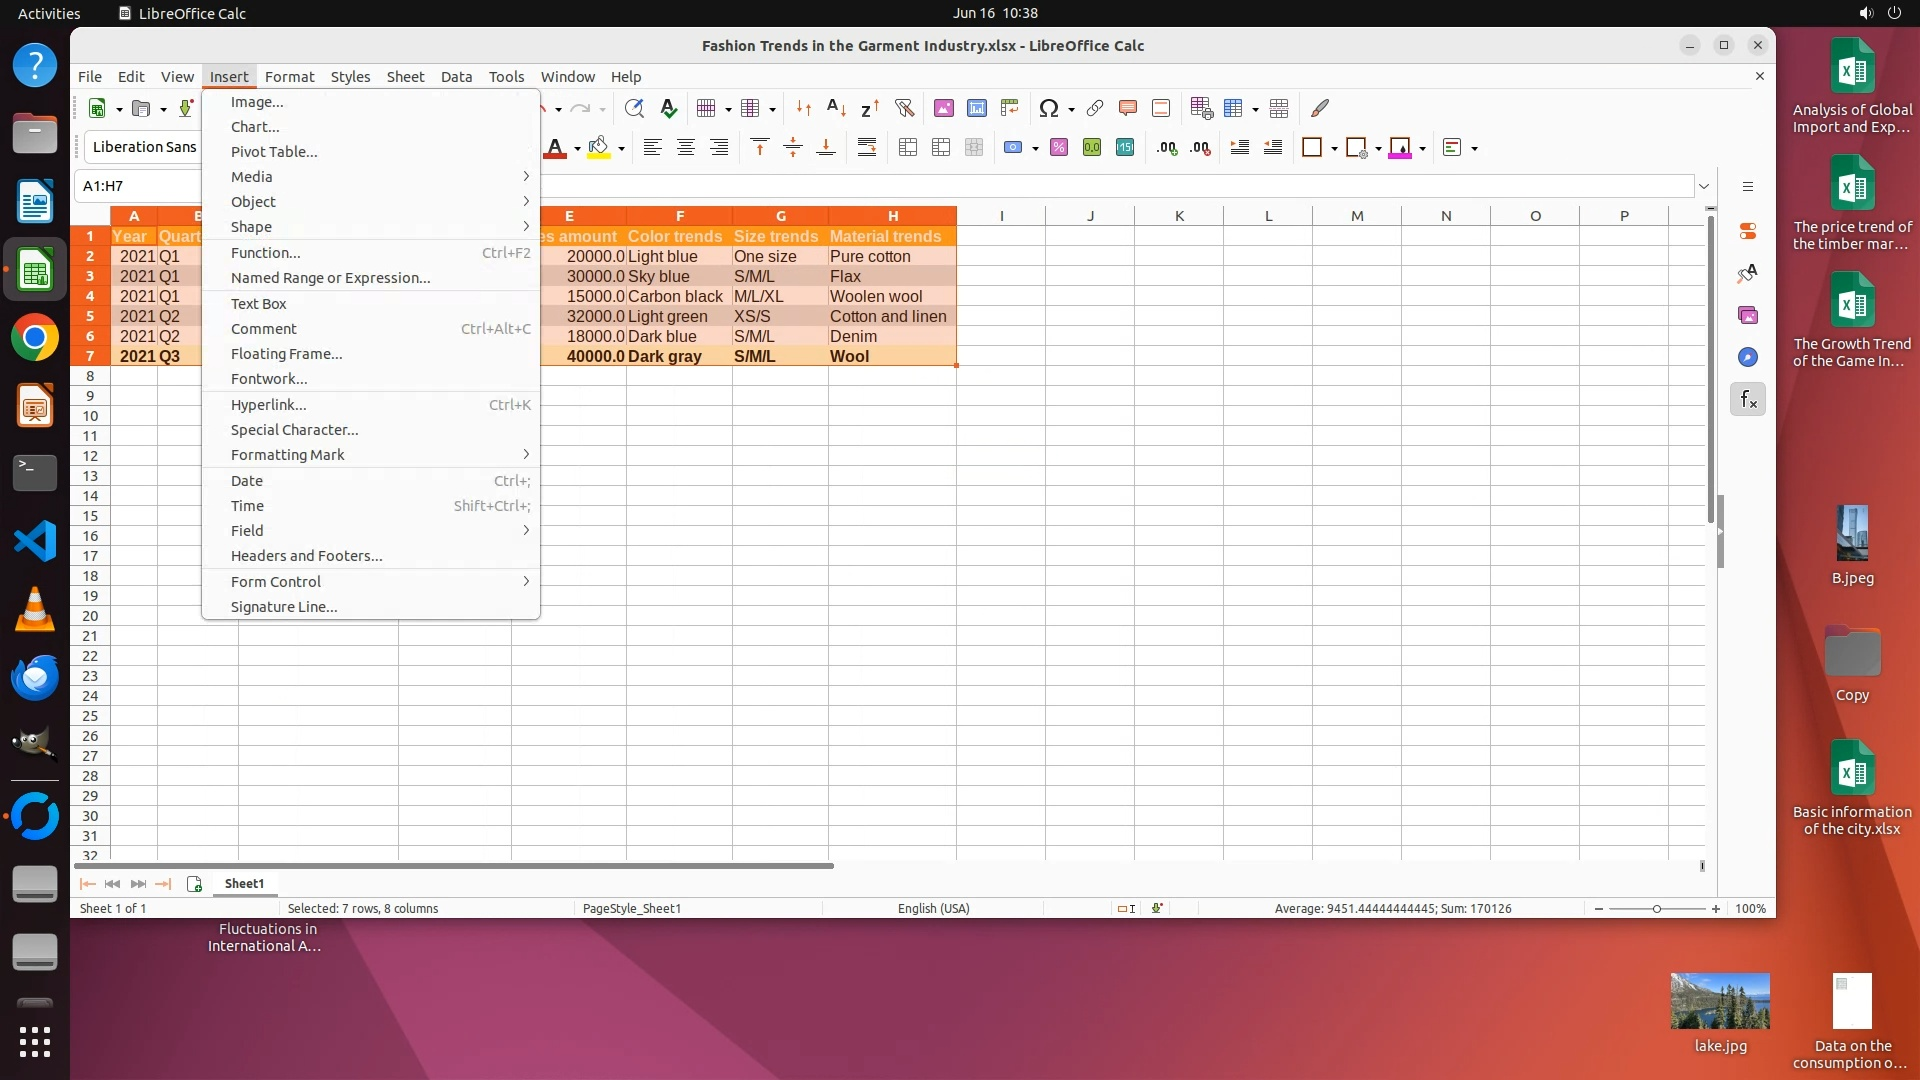The image size is (1920, 1080).
Task: Select Pivot Table... from Insert menu
Action: coord(274,152)
